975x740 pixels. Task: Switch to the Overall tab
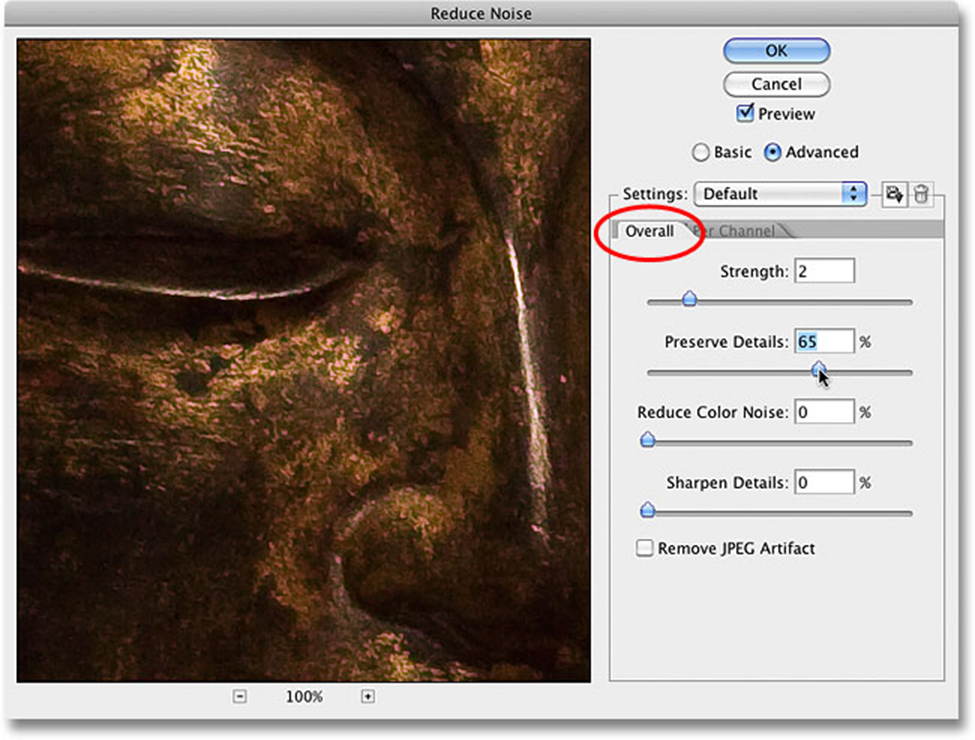coord(649,231)
